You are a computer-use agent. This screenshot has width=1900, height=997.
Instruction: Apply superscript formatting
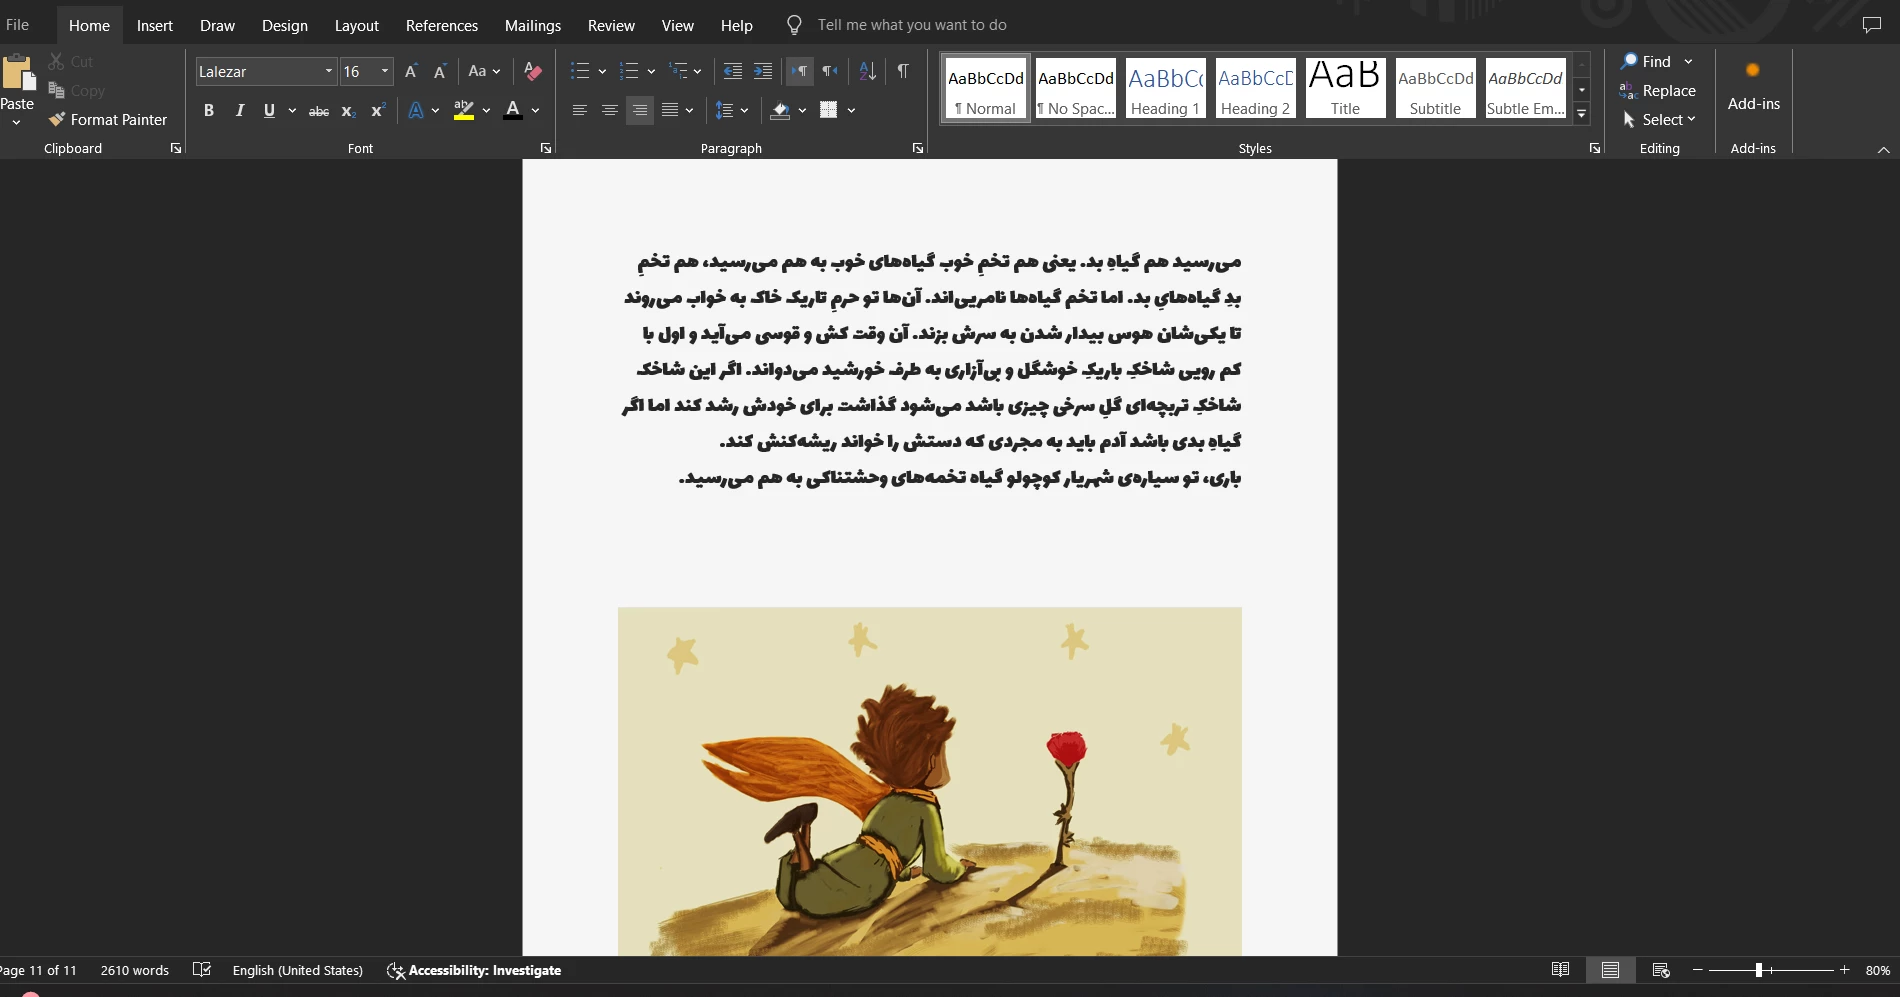point(377,111)
